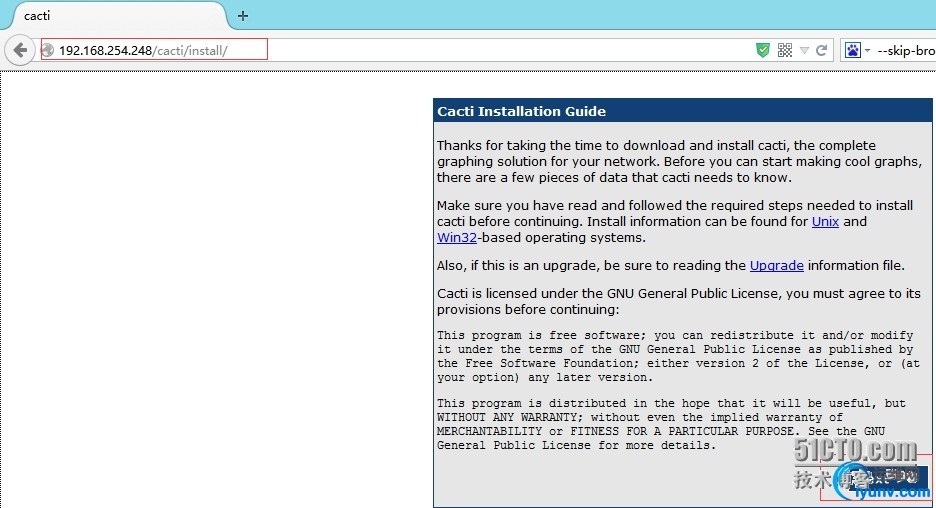
Task: Go back with the browser back arrow
Action: 20,50
